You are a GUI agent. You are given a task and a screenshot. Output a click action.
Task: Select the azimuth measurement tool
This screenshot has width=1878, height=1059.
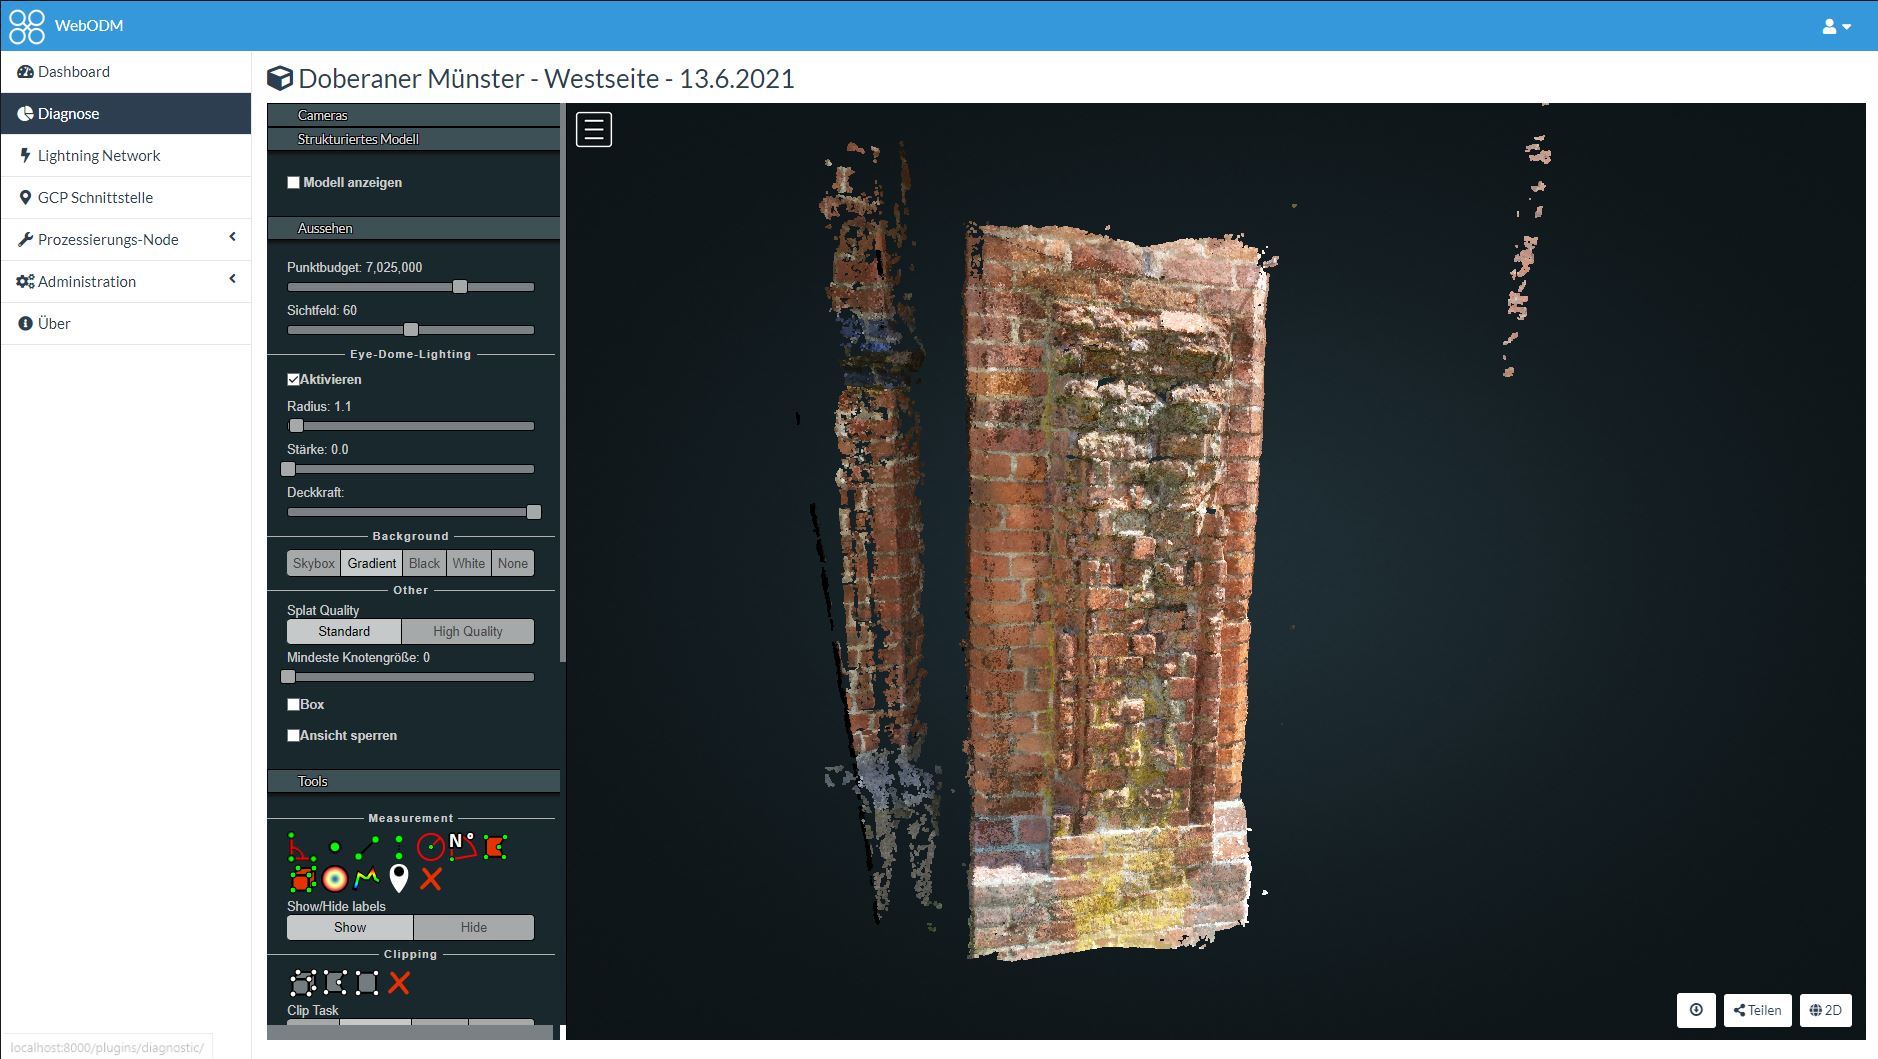tap(462, 847)
